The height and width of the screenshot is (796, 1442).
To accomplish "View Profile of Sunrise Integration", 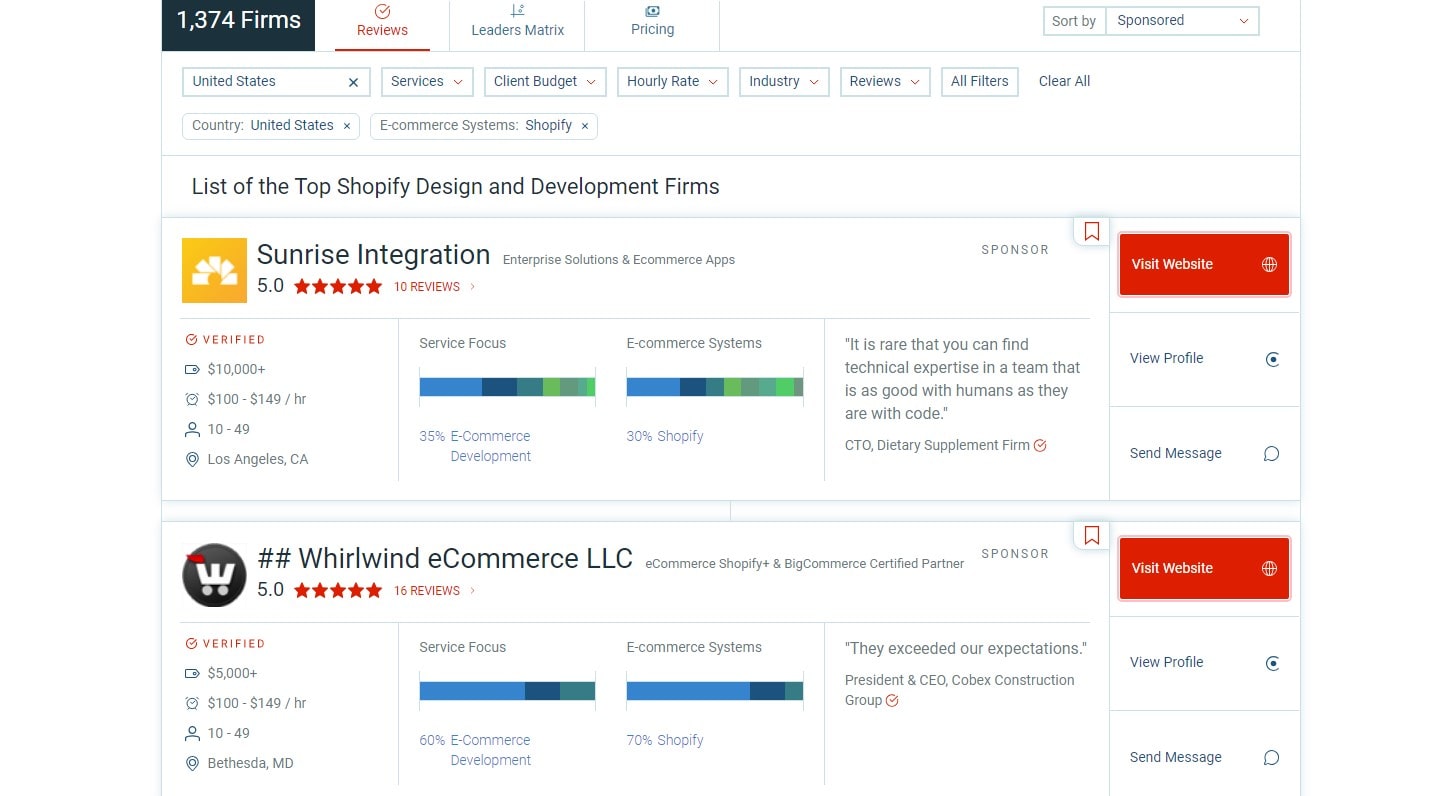I will pyautogui.click(x=1204, y=359).
